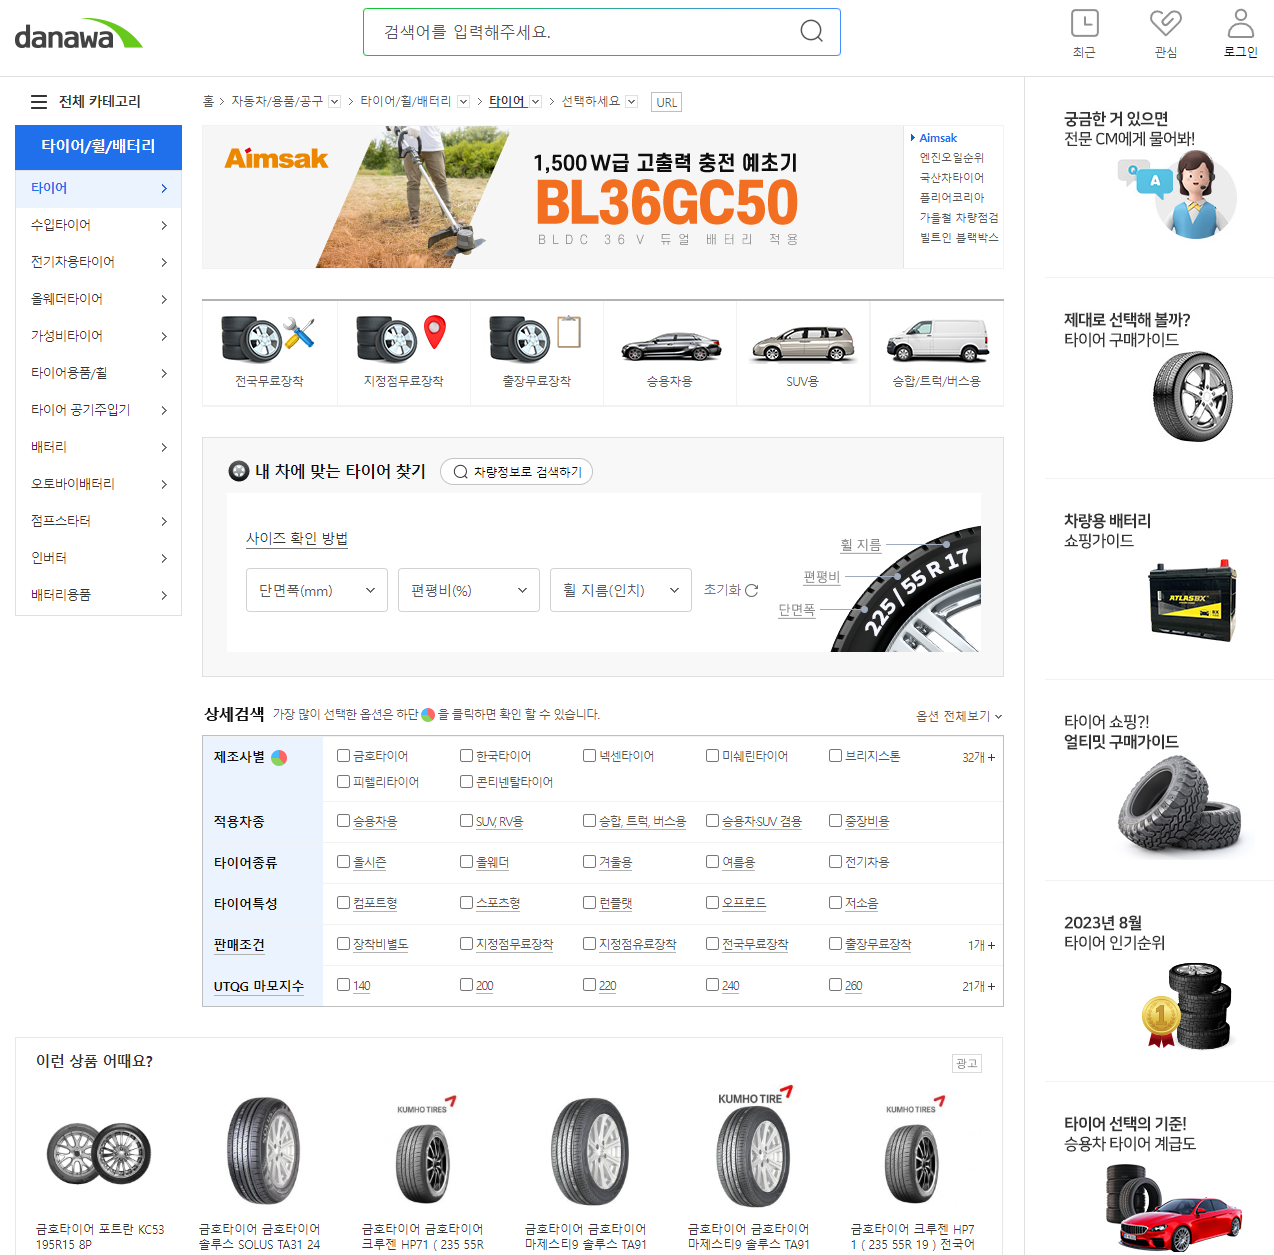Image resolution: width=1274 pixels, height=1255 pixels.
Task: Open the August 2023 tire ranking medal image
Action: 1187,1005
